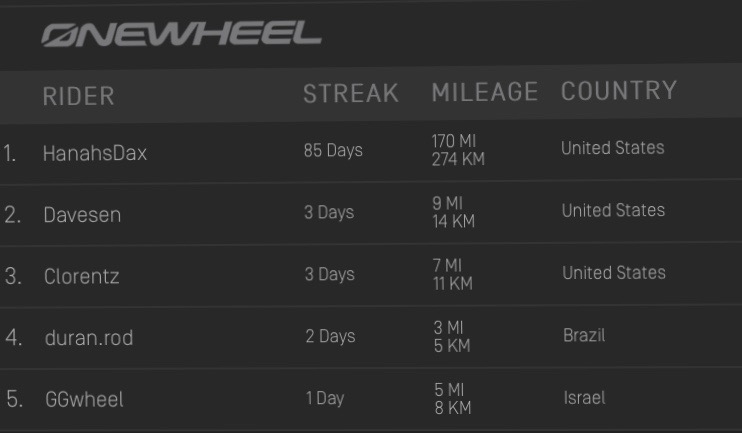
Task: Click the rider name duran.rod
Action: click(89, 338)
